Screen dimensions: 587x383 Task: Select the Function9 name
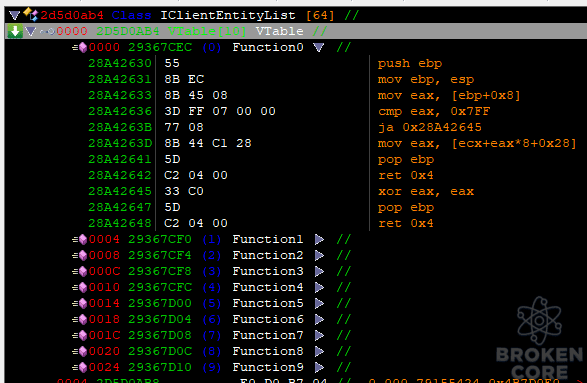coord(268,367)
